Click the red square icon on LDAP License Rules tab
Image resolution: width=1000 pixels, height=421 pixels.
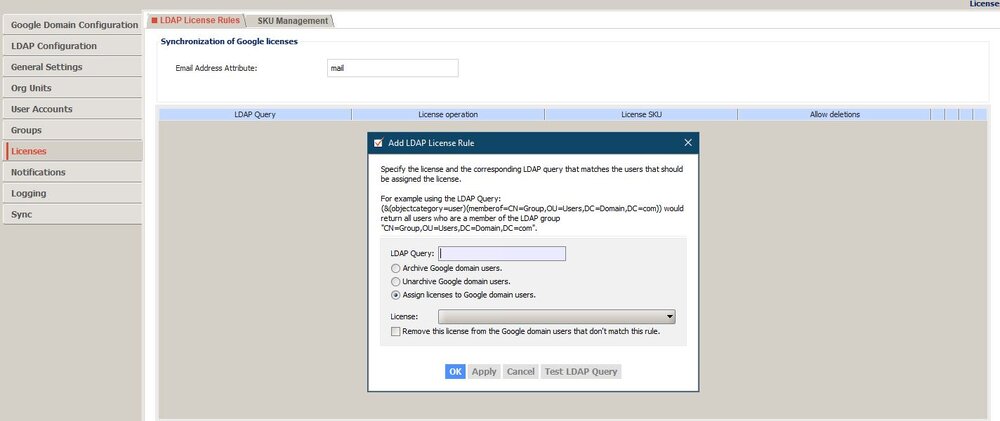tap(154, 20)
